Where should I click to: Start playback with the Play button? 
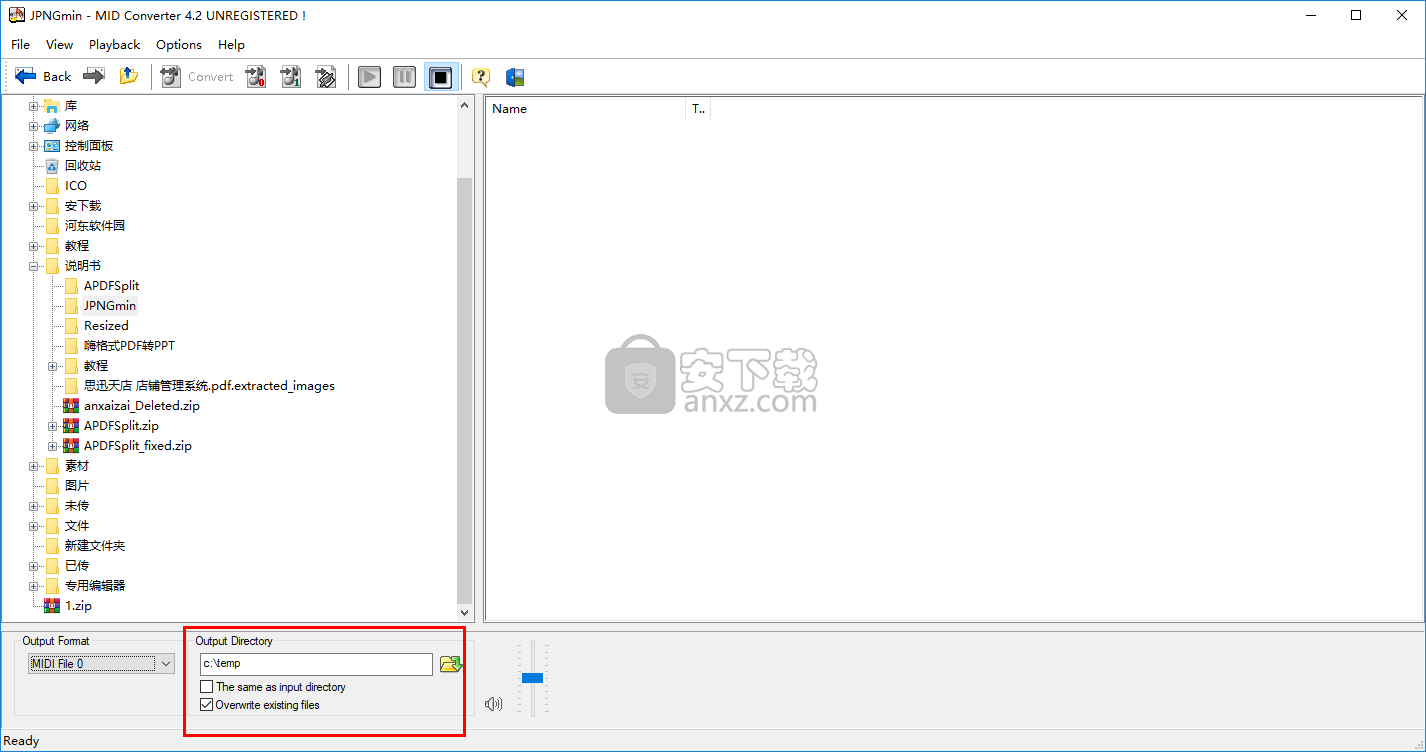pos(370,77)
